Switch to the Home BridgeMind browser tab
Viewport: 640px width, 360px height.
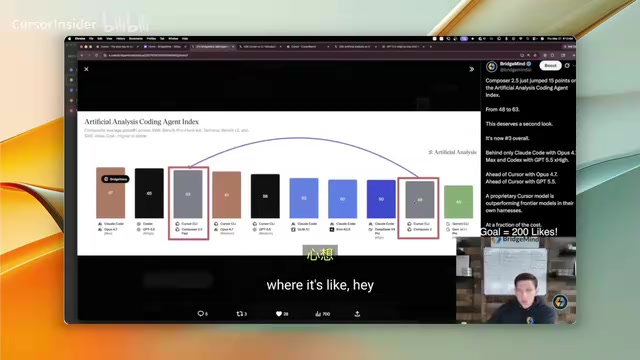tap(164, 47)
